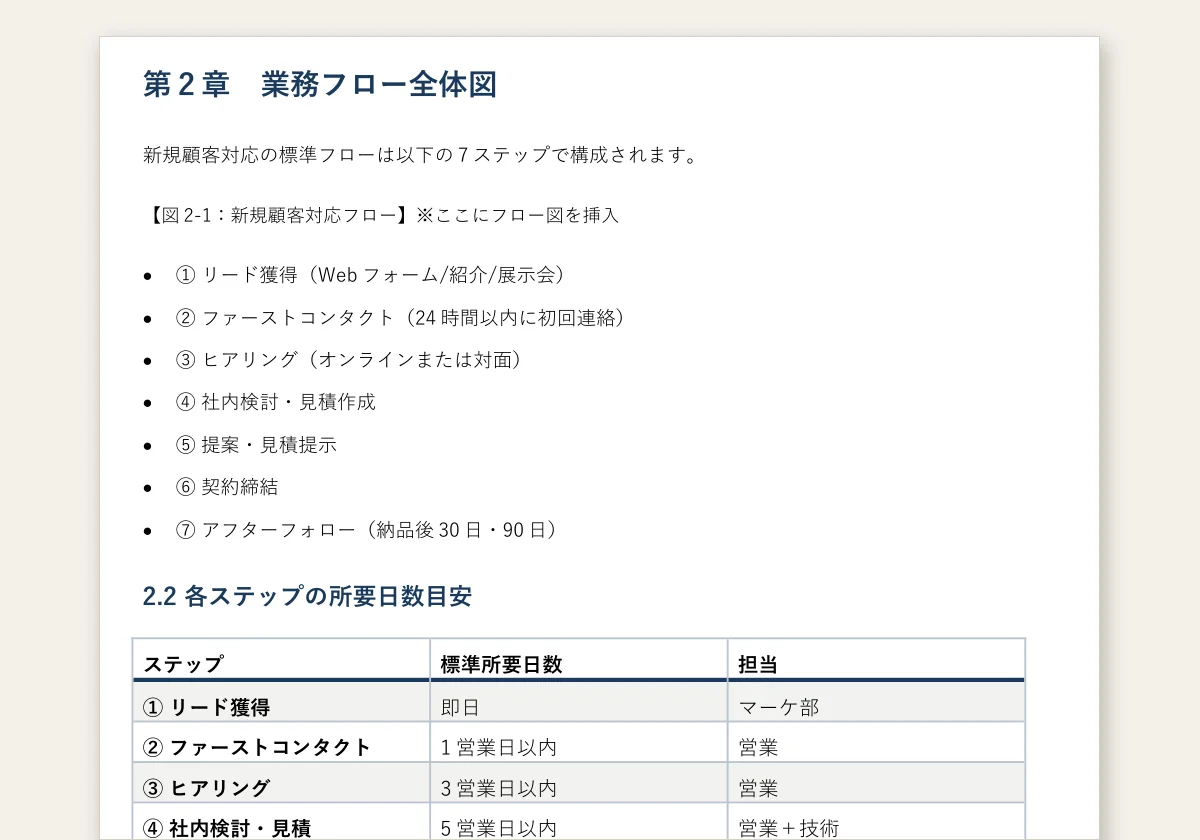The height and width of the screenshot is (840, 1200).
Task: Click the intro paragraph about 7 steps
Action: pos(420,155)
